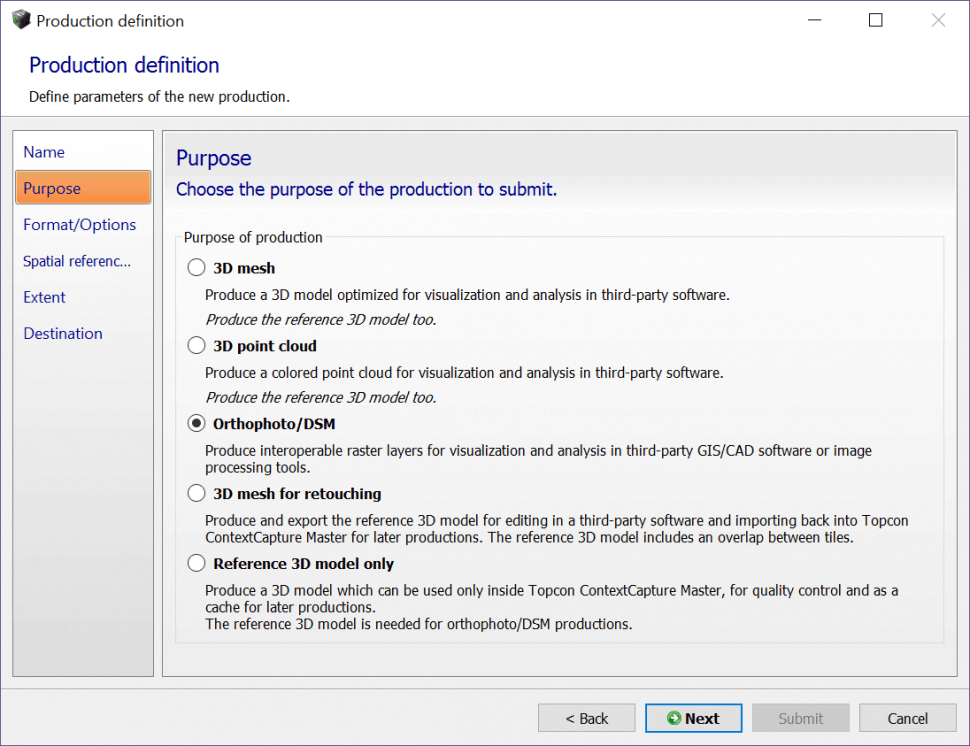
Task: Go to the Purpose step
Action: pos(52,188)
